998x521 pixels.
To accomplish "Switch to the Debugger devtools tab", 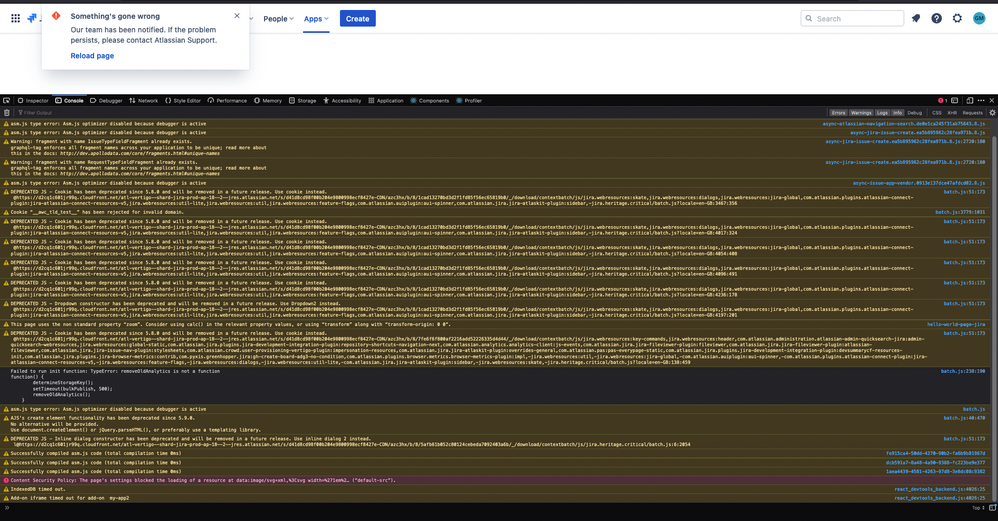I will (106, 101).
